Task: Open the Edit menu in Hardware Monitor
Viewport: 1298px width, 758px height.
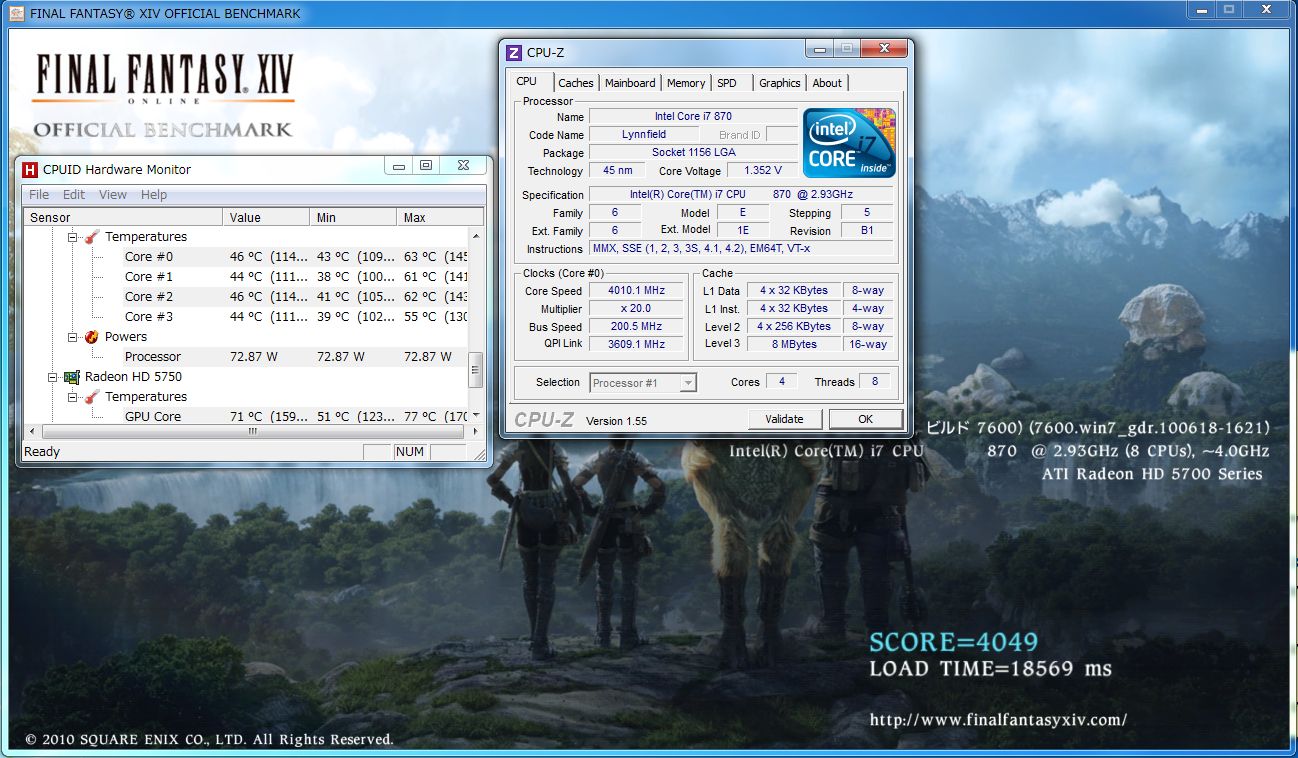Action: point(74,195)
